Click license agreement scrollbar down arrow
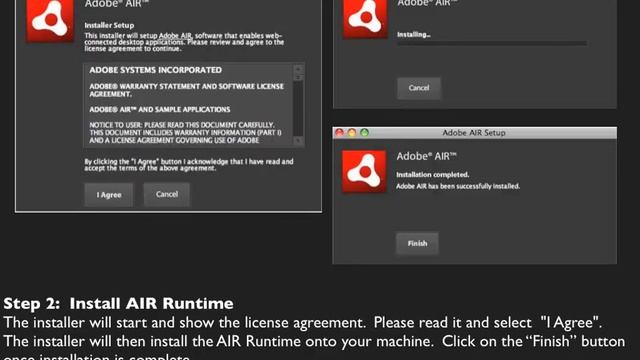 pos(298,141)
